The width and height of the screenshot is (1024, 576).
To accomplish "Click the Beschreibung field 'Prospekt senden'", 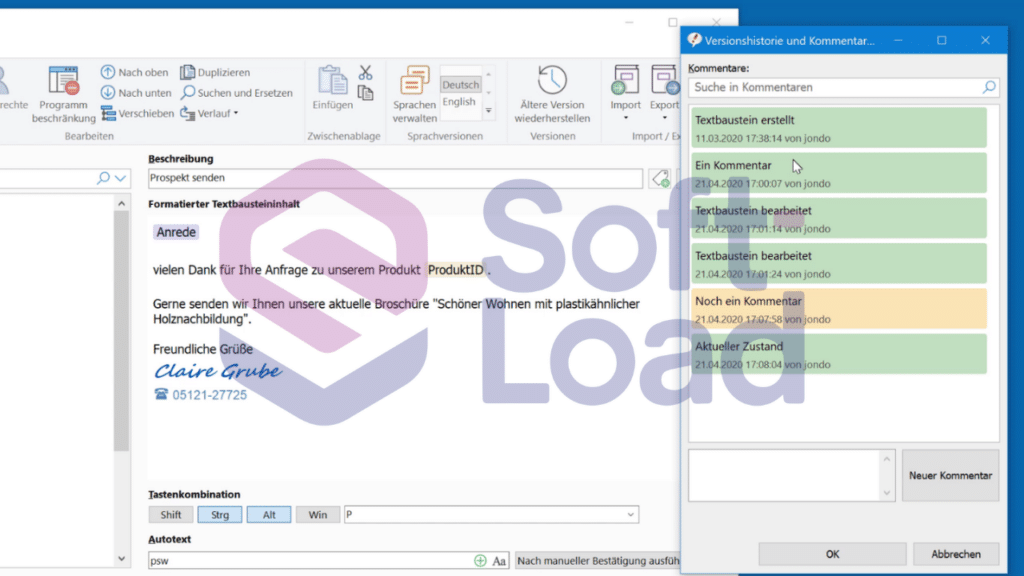I will [395, 178].
